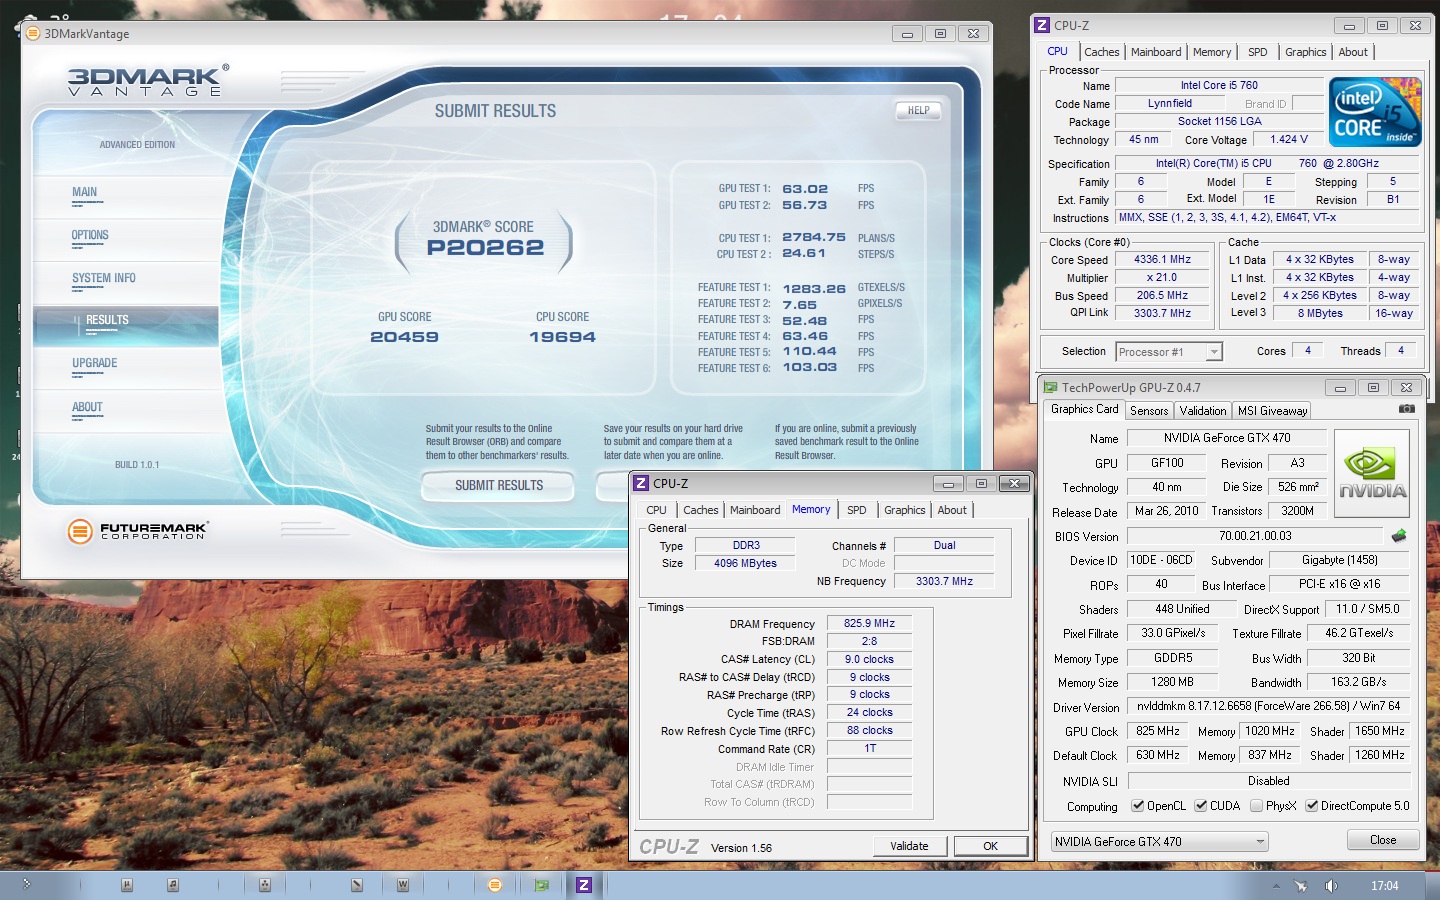This screenshot has height=900, width=1440.
Task: Open the CPU-Z icon in the taskbar
Action: (x=584, y=885)
